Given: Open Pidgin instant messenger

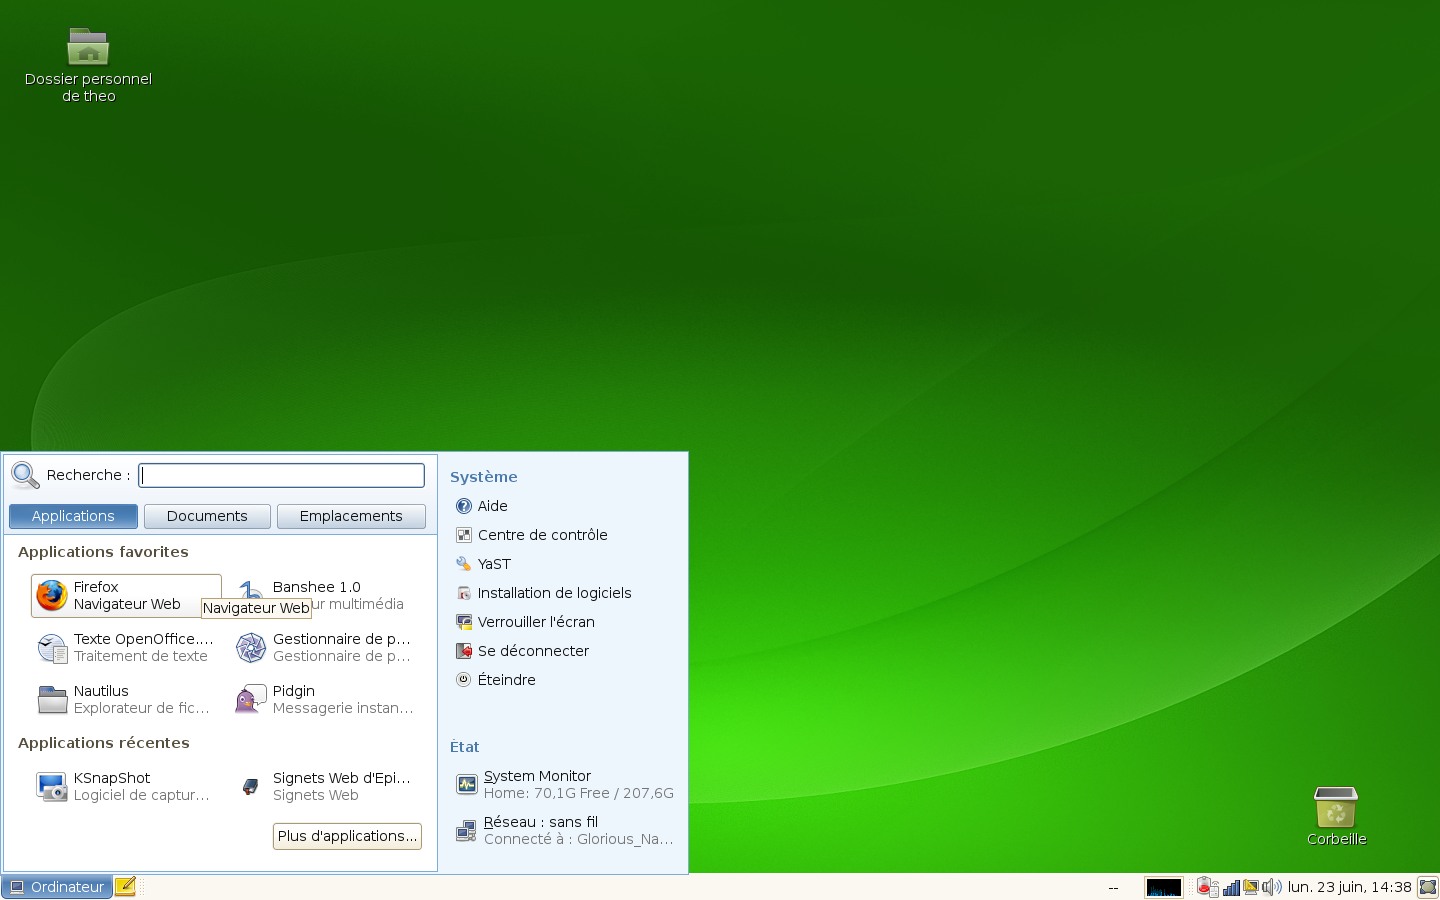Looking at the screenshot, I should (x=326, y=700).
